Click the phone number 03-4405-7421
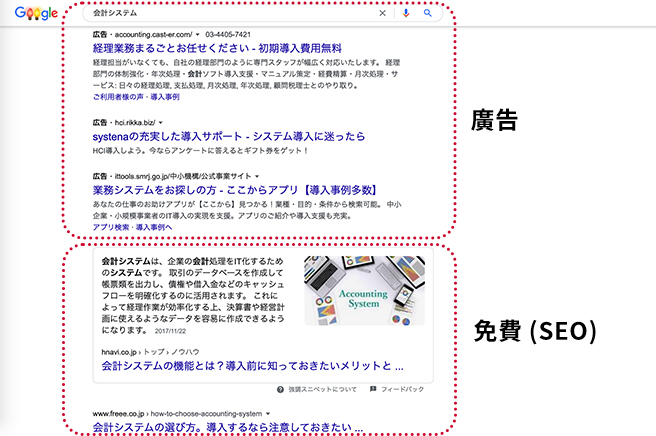This screenshot has width=656, height=436. click(x=228, y=34)
